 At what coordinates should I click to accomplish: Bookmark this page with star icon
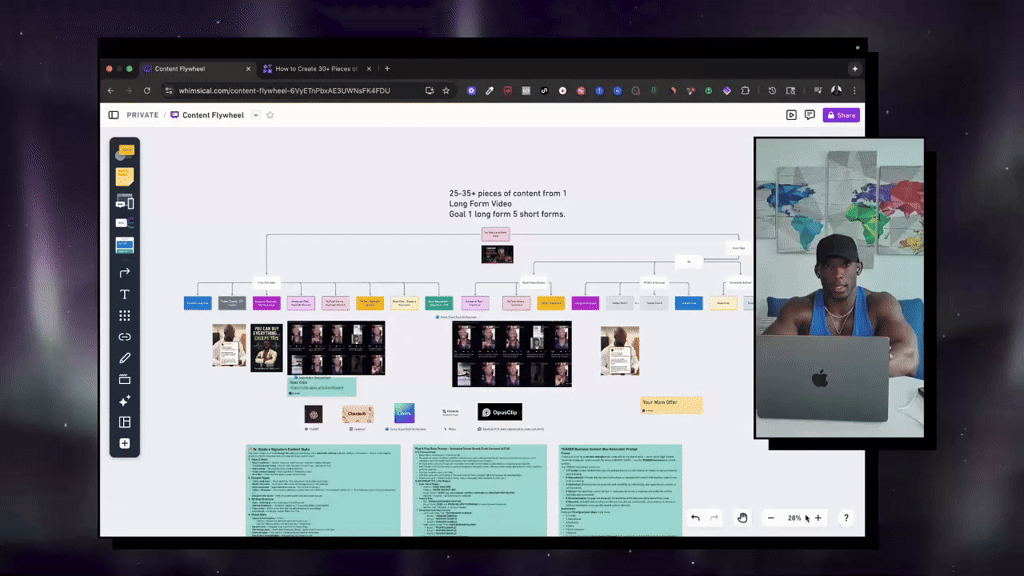point(446,91)
